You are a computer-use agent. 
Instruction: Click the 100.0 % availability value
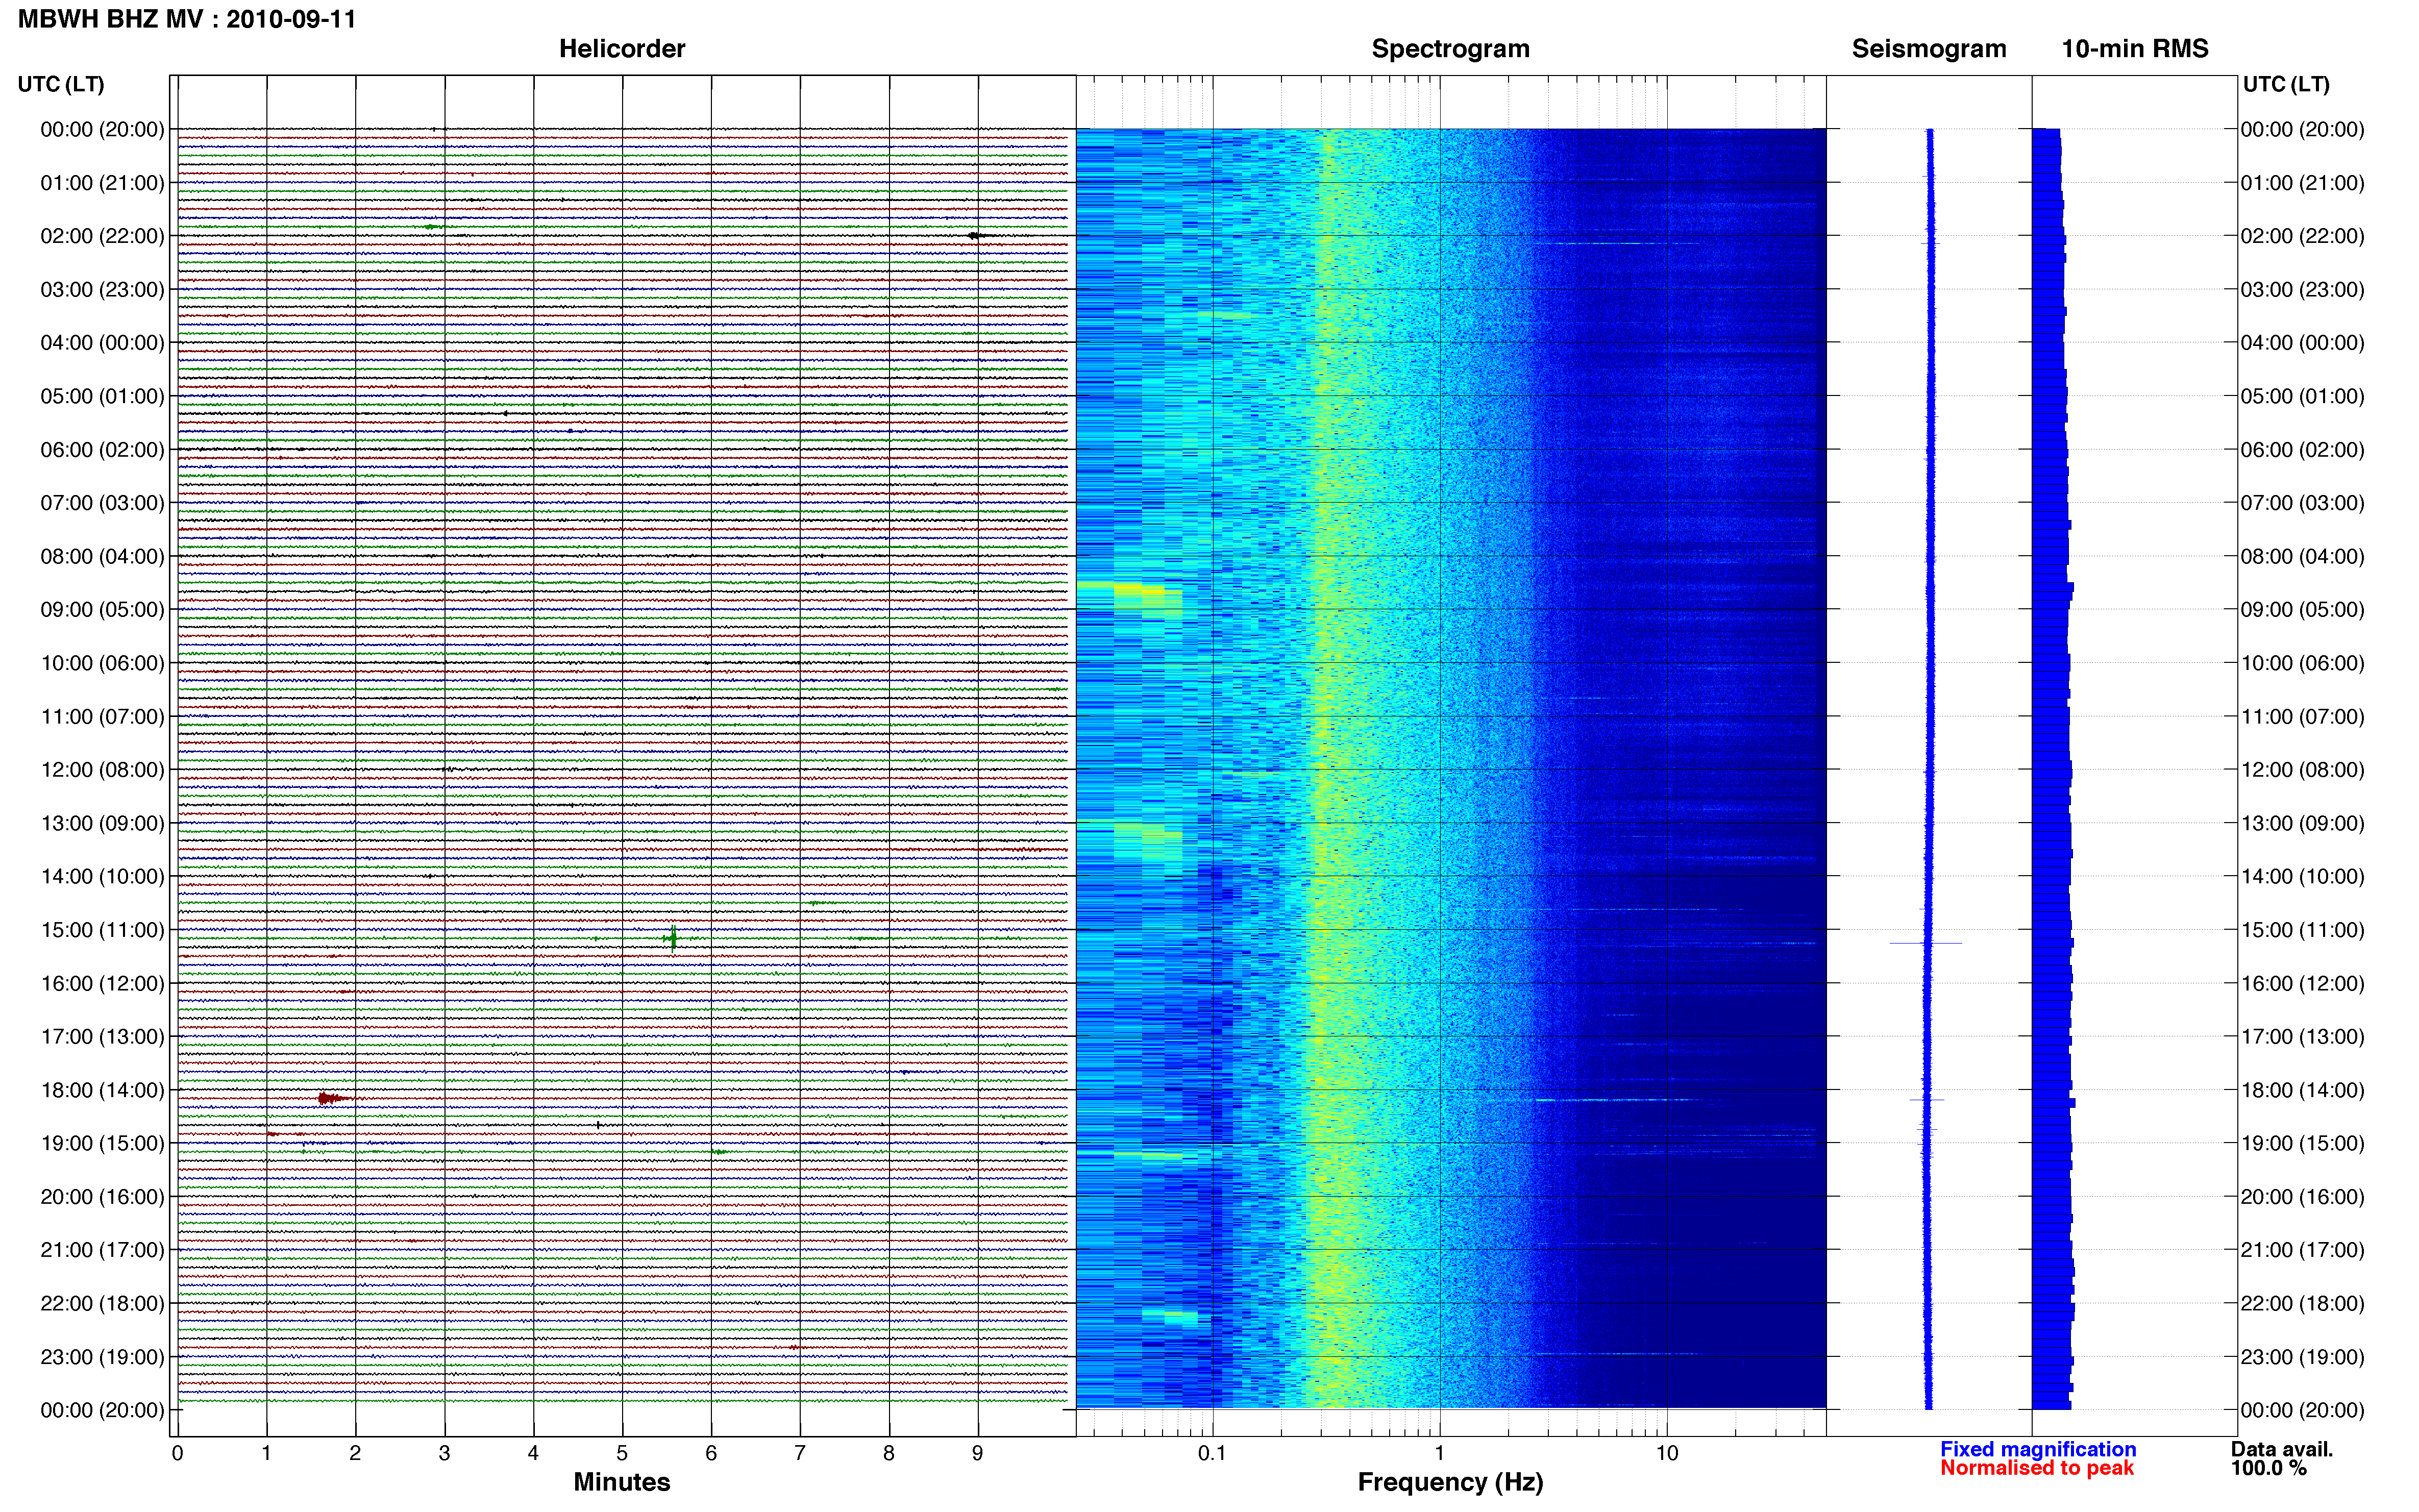tap(2269, 1468)
